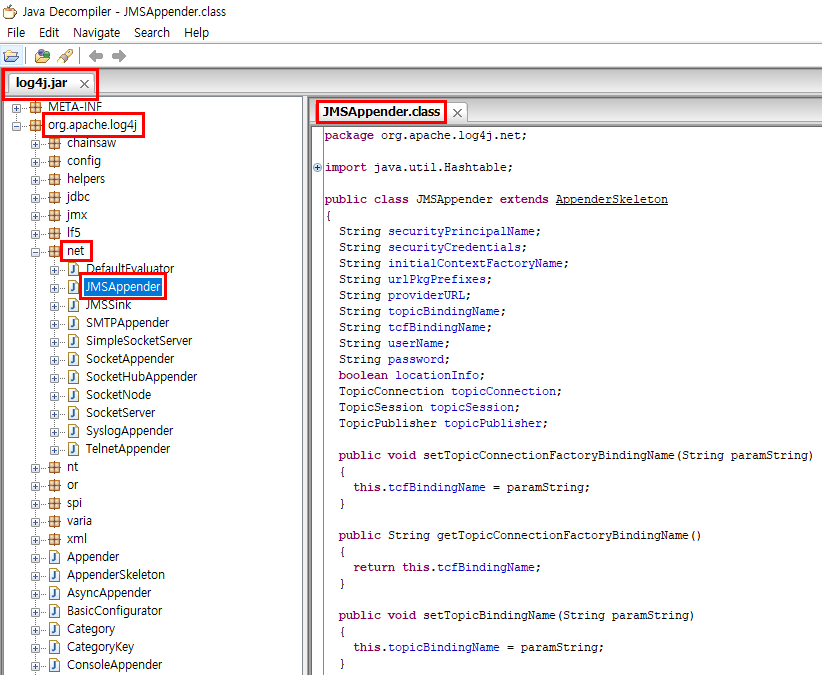Click the package icon beside nt
Viewport: 822px width, 675px height.
point(55,467)
